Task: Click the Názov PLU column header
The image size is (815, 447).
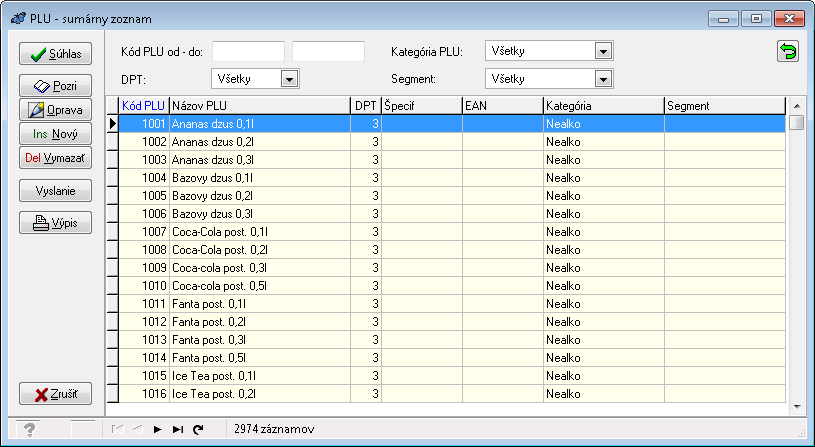Action: [x=260, y=106]
